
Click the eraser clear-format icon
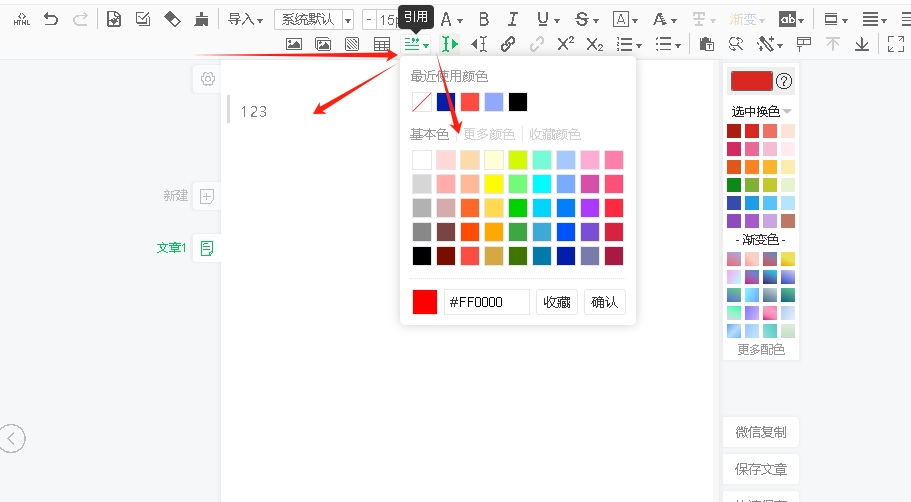172,19
